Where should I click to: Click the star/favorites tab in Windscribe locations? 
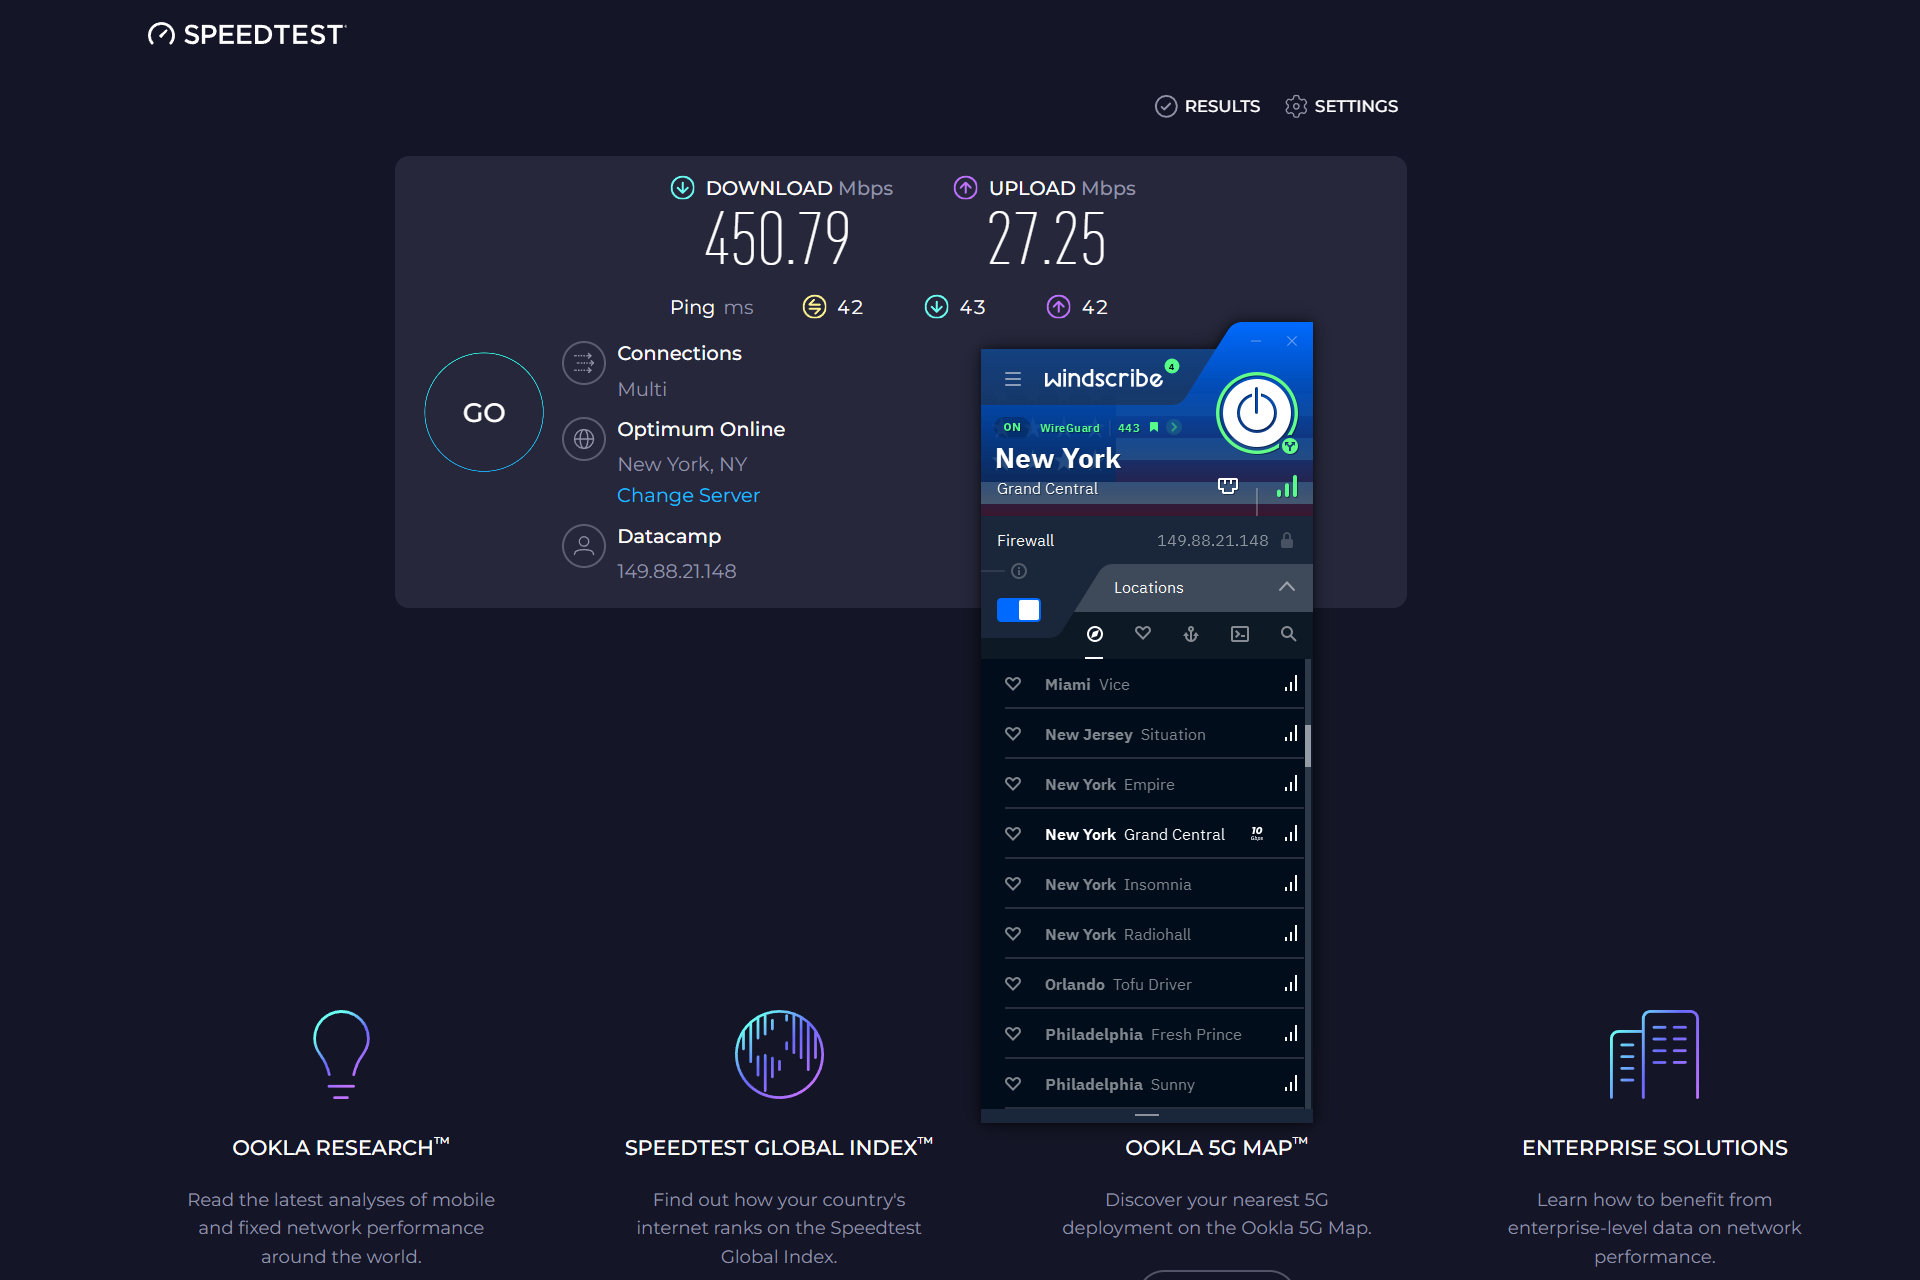pyautogui.click(x=1143, y=633)
